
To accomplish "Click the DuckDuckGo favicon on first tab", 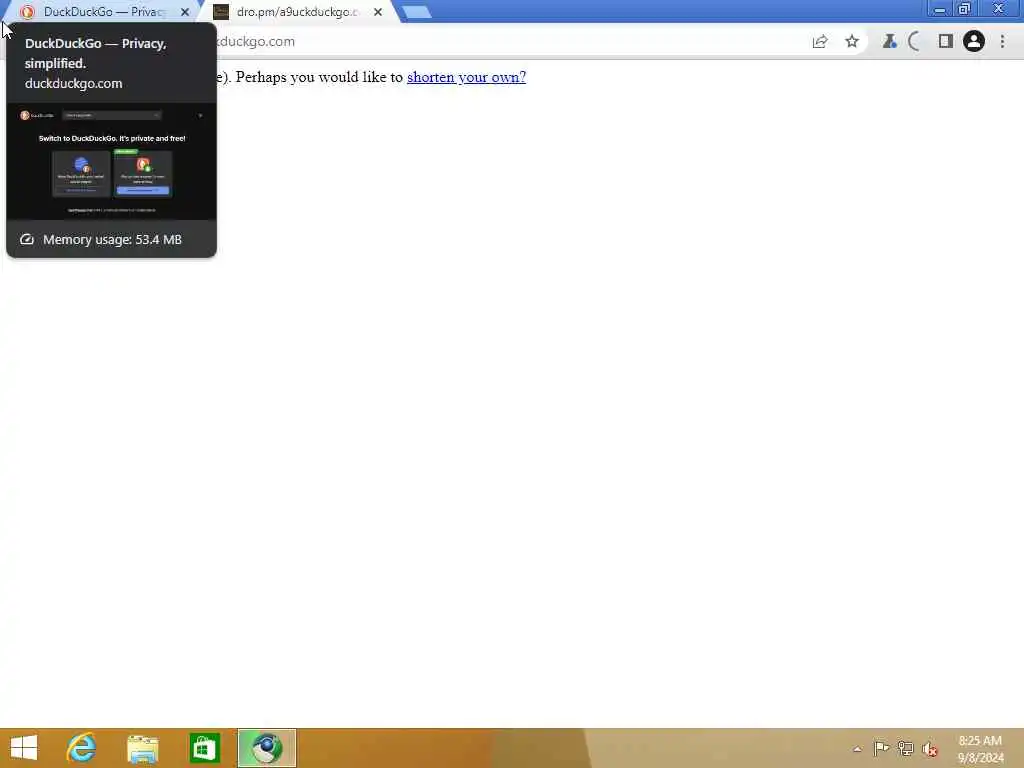I will (27, 12).
